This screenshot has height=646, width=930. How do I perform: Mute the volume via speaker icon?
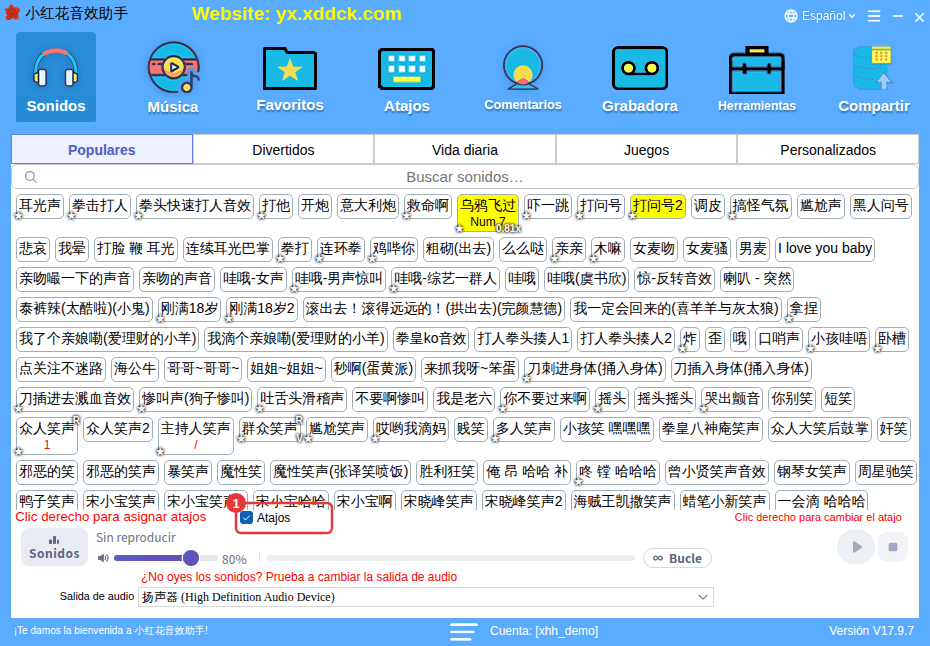click(x=103, y=558)
